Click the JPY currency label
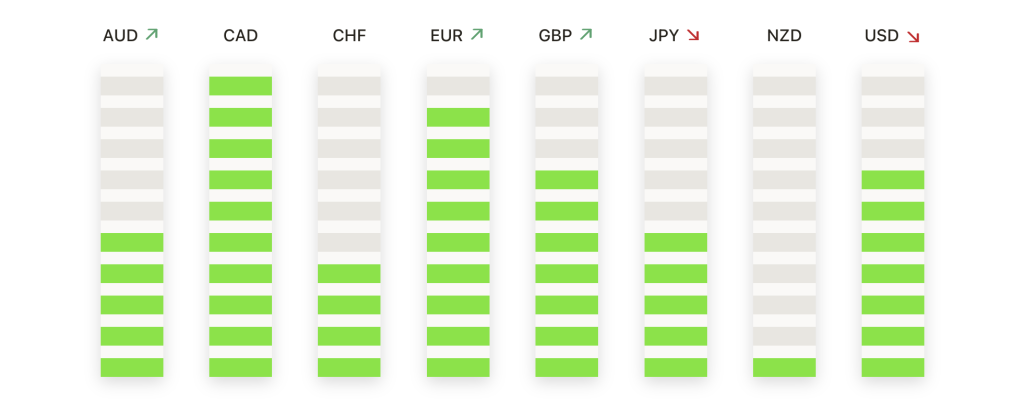 coord(664,36)
